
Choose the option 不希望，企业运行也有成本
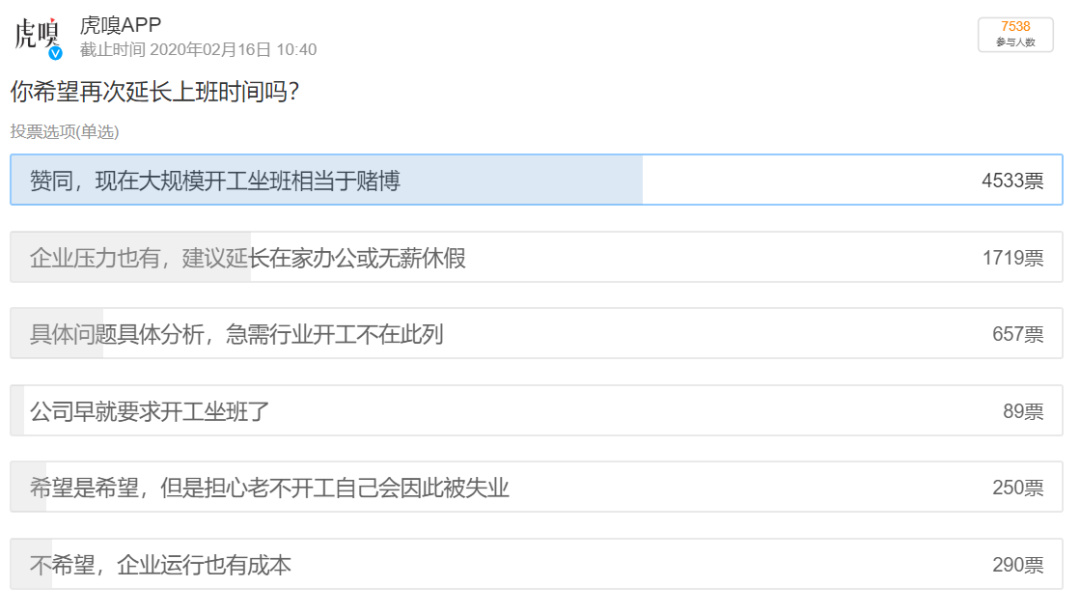click(161, 565)
